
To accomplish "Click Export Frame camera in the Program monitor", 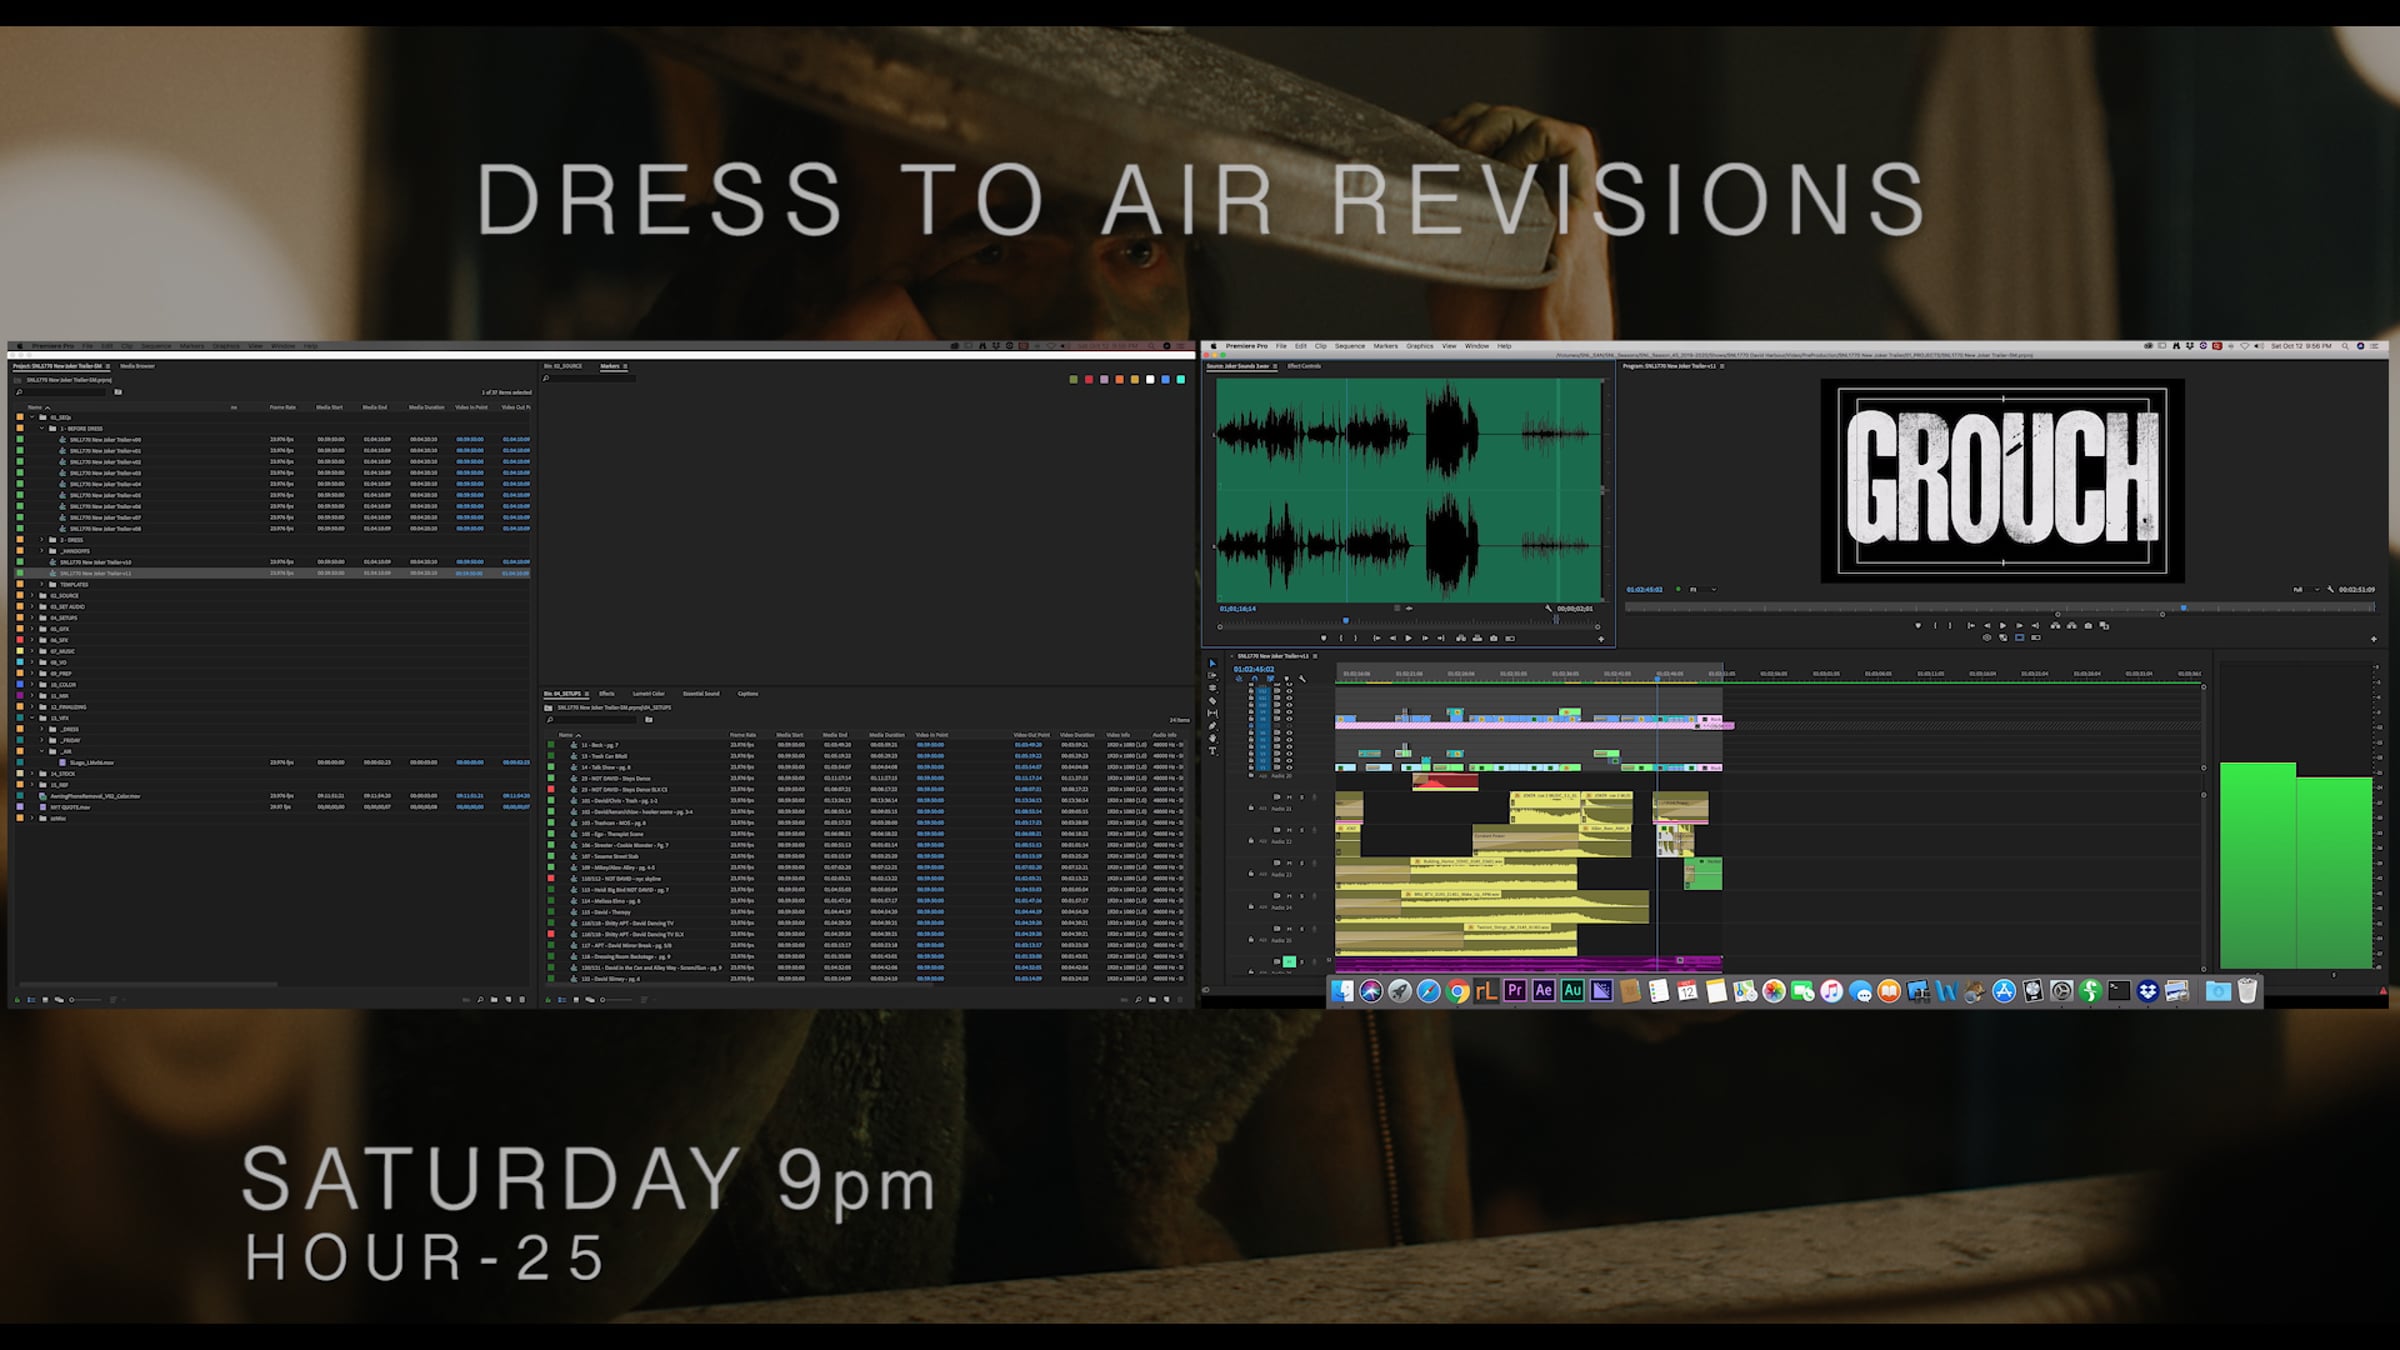I will point(2088,626).
